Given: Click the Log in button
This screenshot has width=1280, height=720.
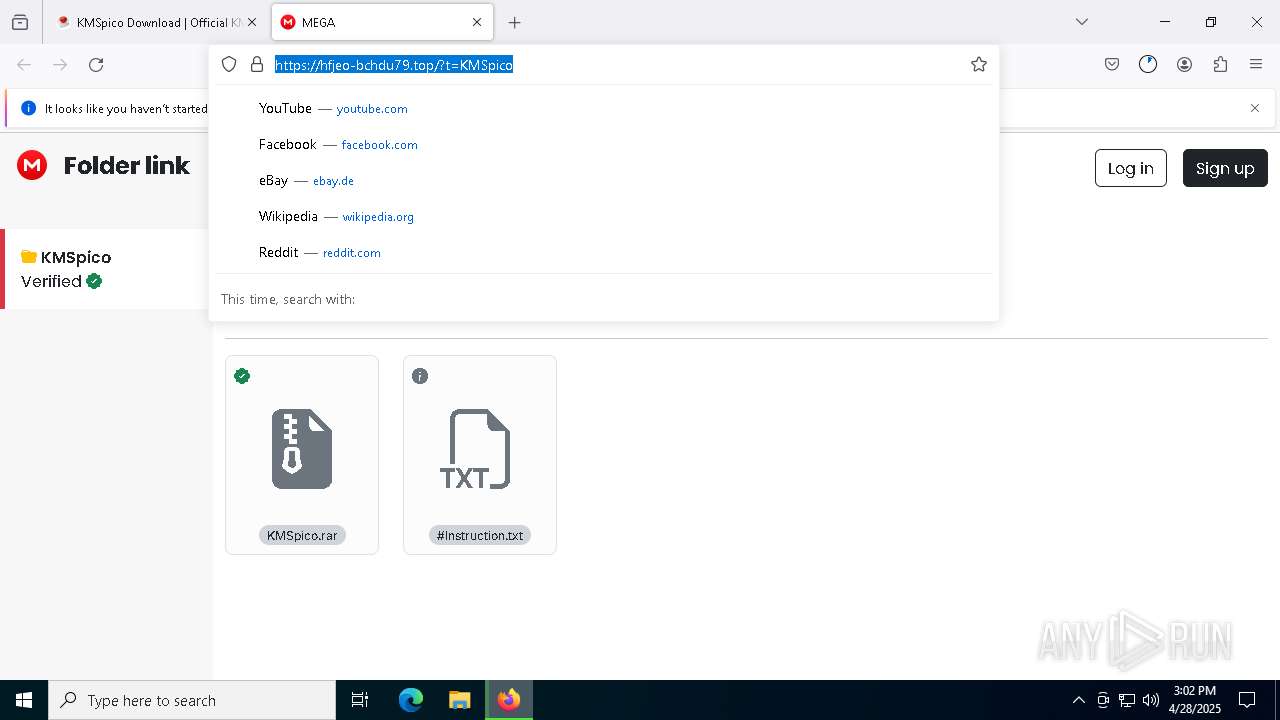Looking at the screenshot, I should [1130, 168].
